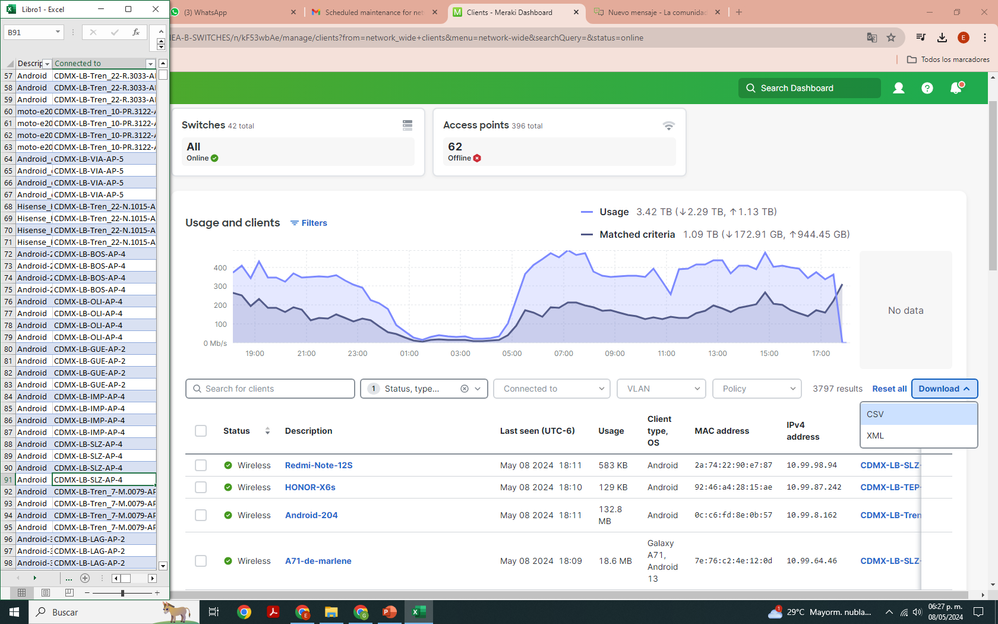This screenshot has width=998, height=624.
Task: Select the HONOR-X6s row checkbox
Action: (x=201, y=487)
